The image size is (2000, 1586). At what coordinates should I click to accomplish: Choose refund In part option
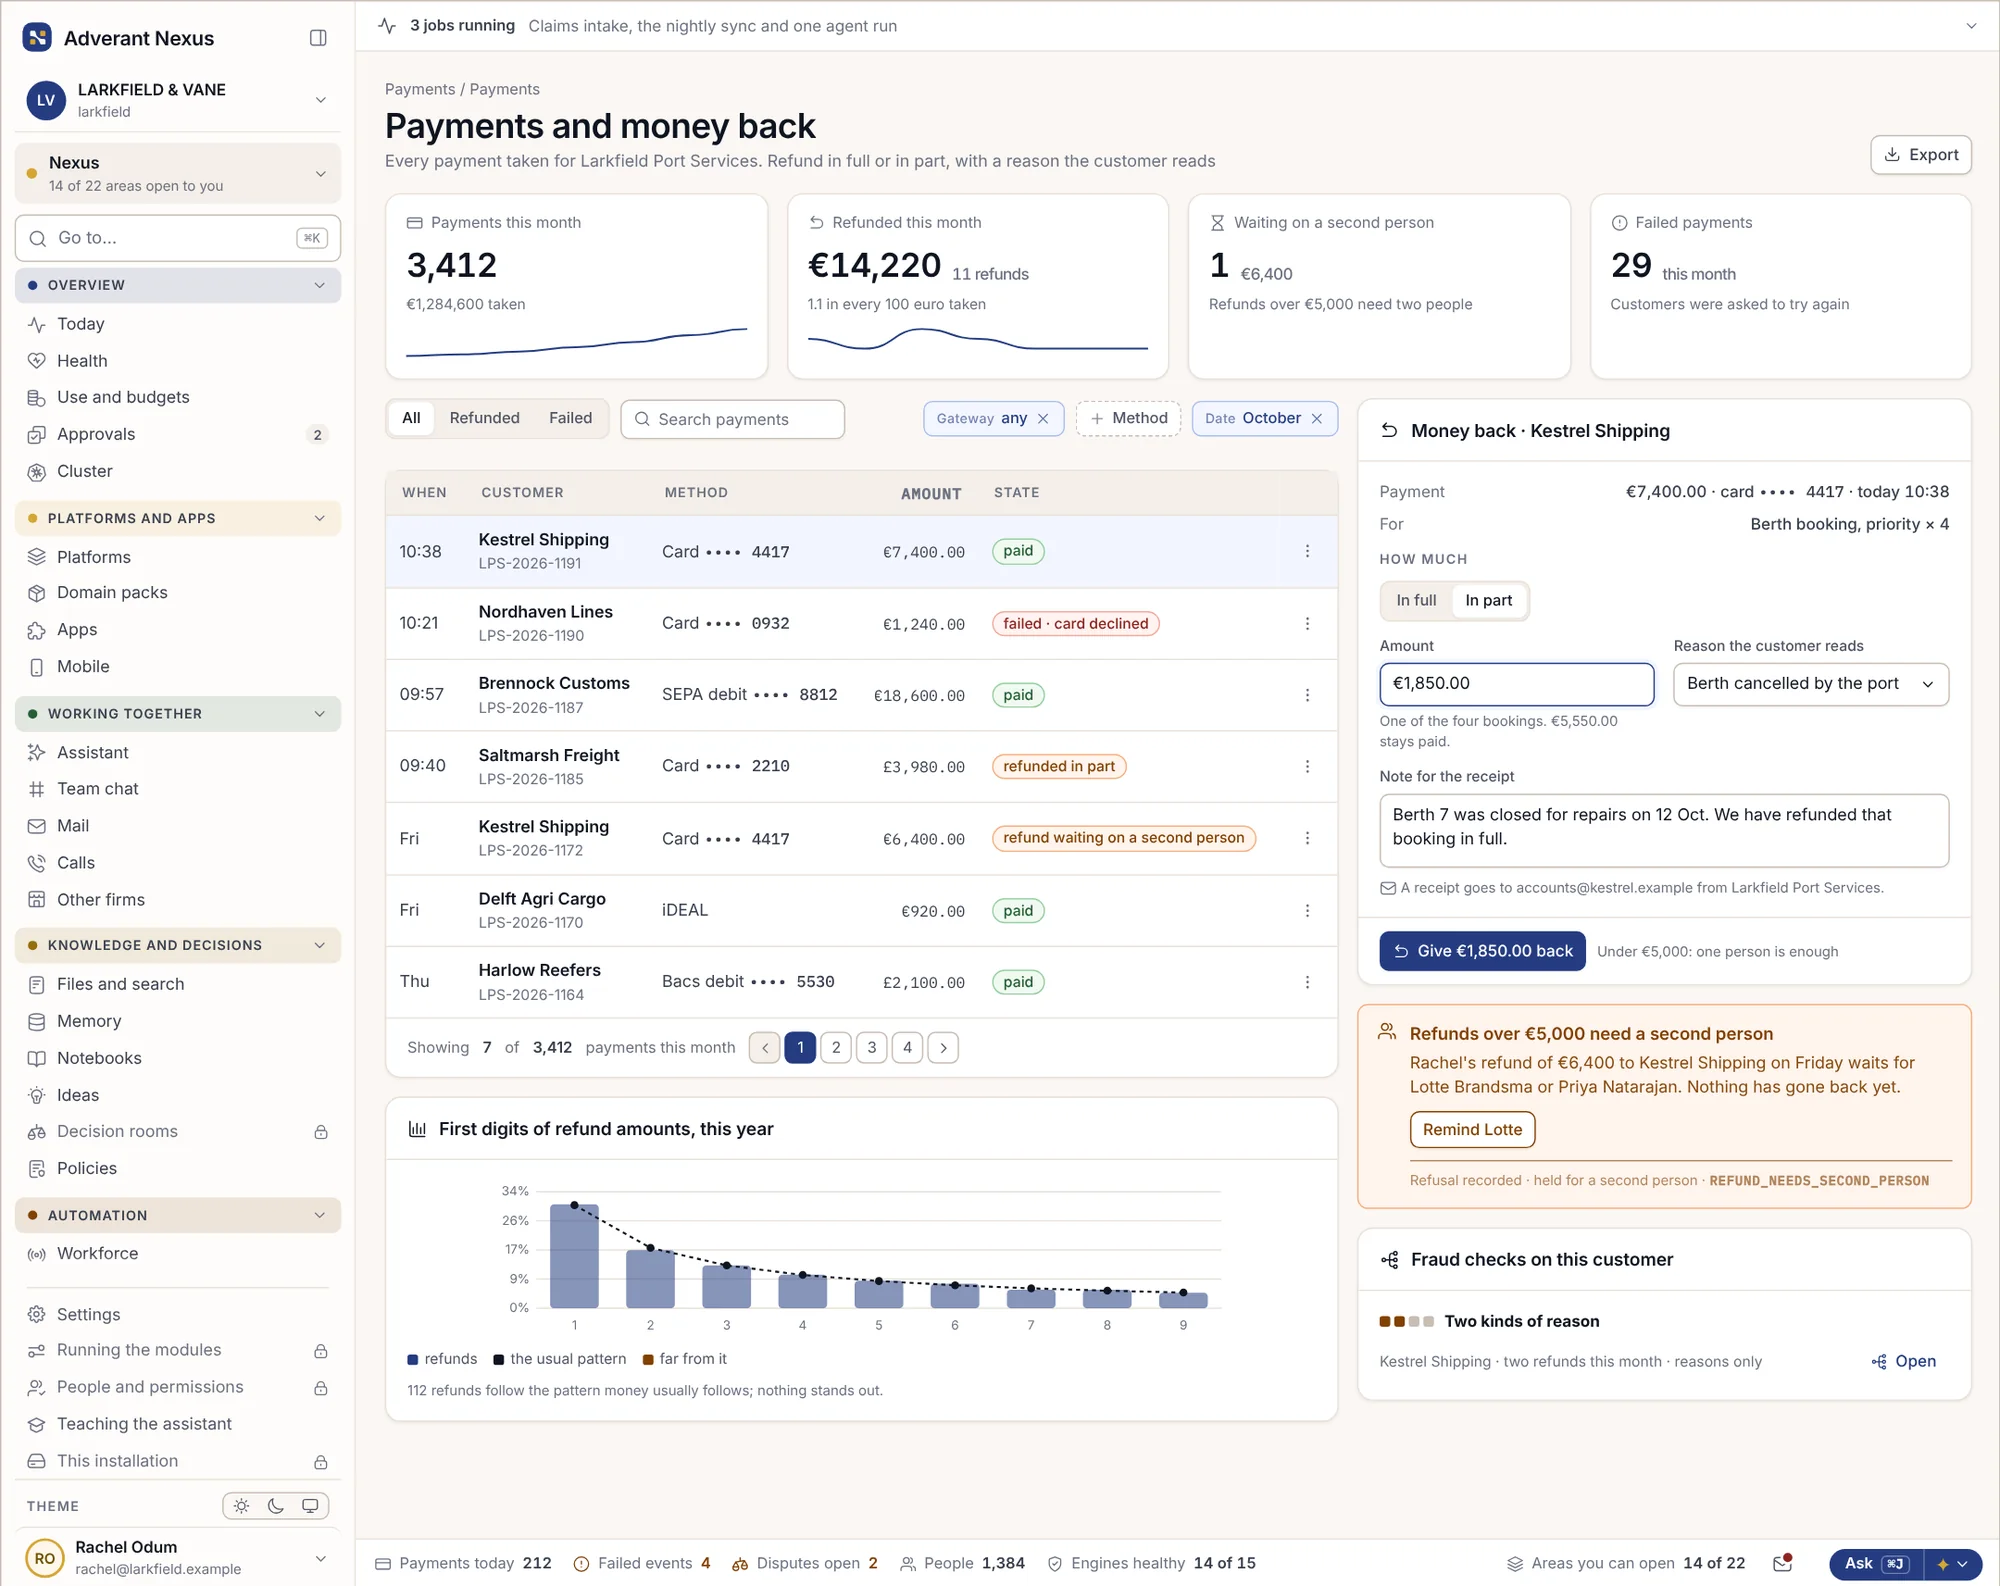1488,601
